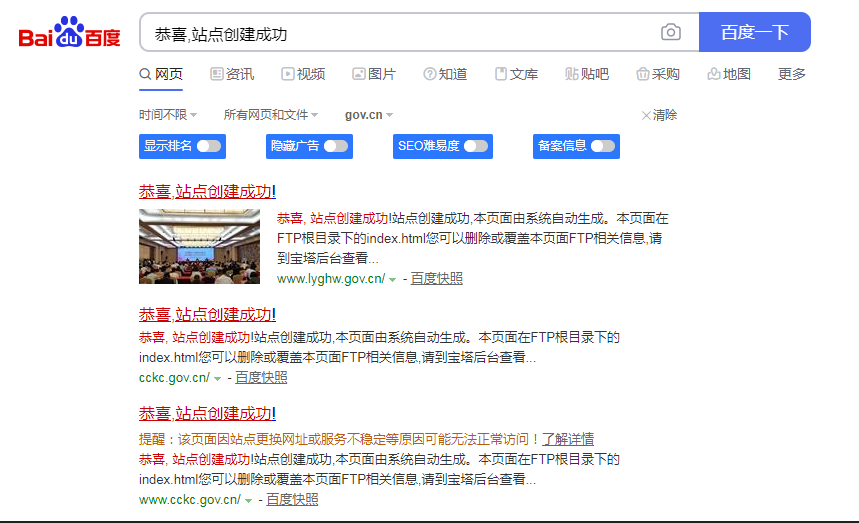Open the 所有网页和文件 file type dropdown
This screenshot has width=859, height=523.
click(x=271, y=115)
